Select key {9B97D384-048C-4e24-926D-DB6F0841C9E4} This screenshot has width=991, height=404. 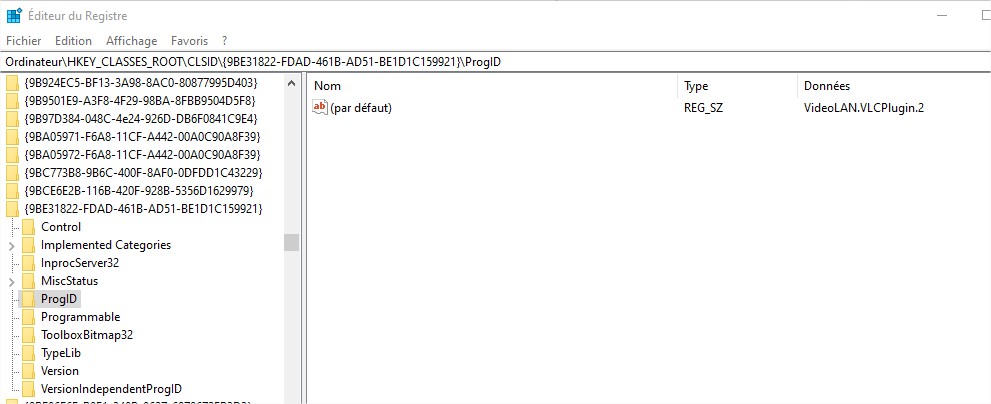[142, 119]
